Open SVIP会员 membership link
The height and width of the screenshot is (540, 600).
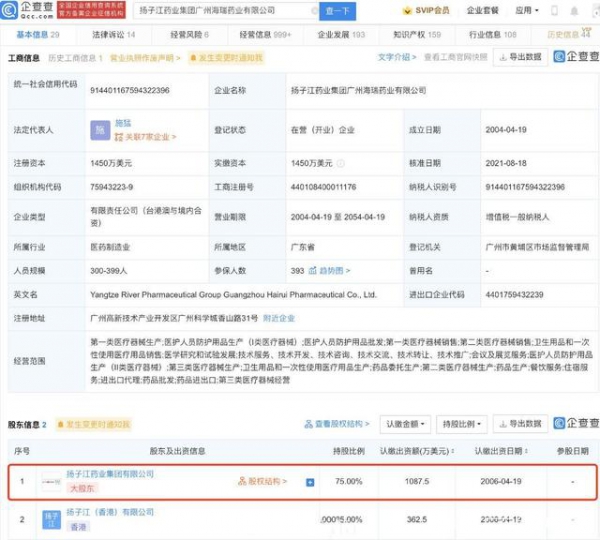(x=426, y=10)
